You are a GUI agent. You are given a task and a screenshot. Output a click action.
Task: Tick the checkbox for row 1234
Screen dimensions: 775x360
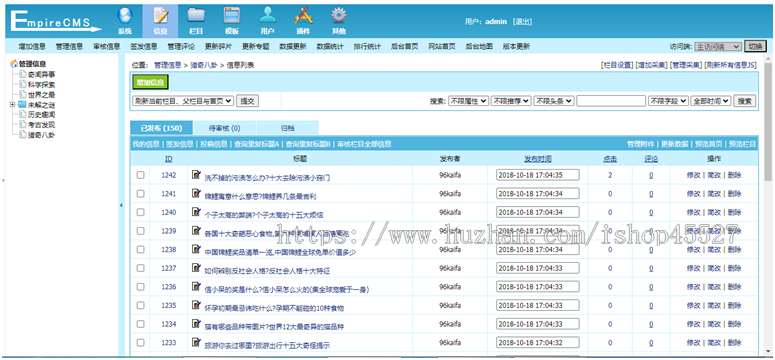[141, 324]
